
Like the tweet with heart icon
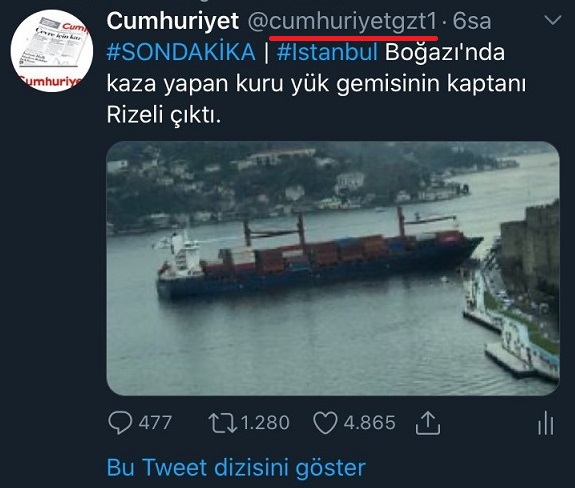pyautogui.click(x=325, y=423)
